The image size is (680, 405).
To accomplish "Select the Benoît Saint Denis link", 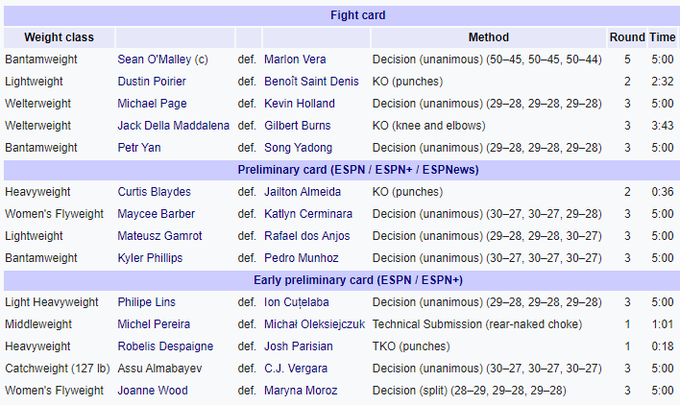I will (312, 81).
